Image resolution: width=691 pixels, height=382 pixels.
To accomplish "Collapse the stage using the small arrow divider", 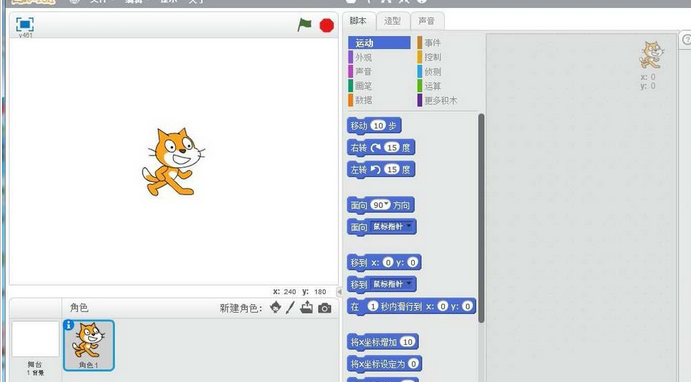I will coord(339,291).
